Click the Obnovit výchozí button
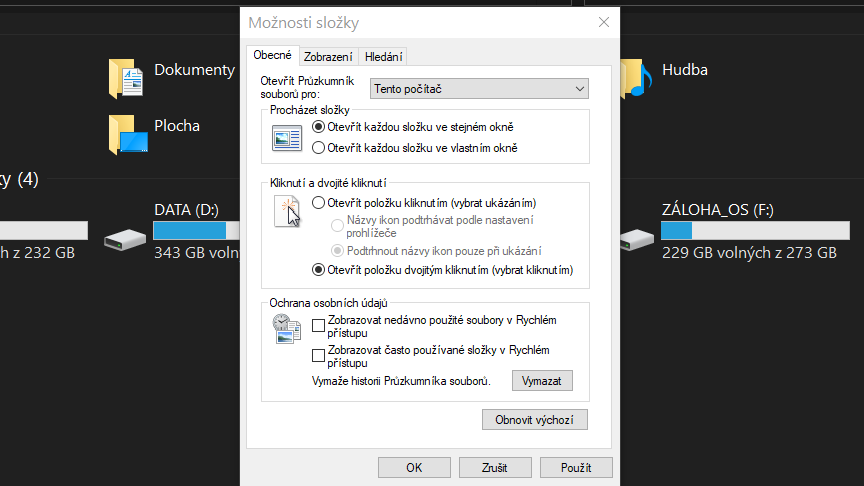864x486 pixels. pos(534,420)
